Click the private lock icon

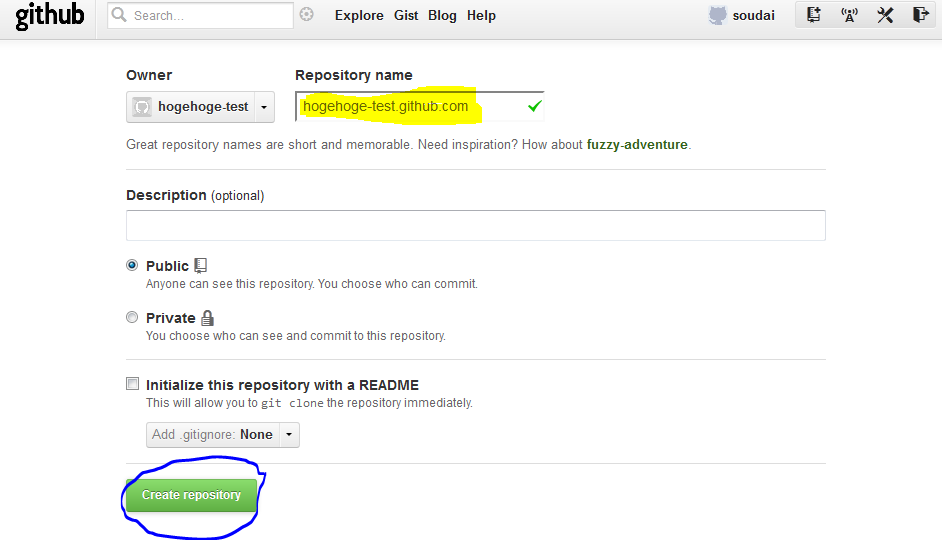207,318
